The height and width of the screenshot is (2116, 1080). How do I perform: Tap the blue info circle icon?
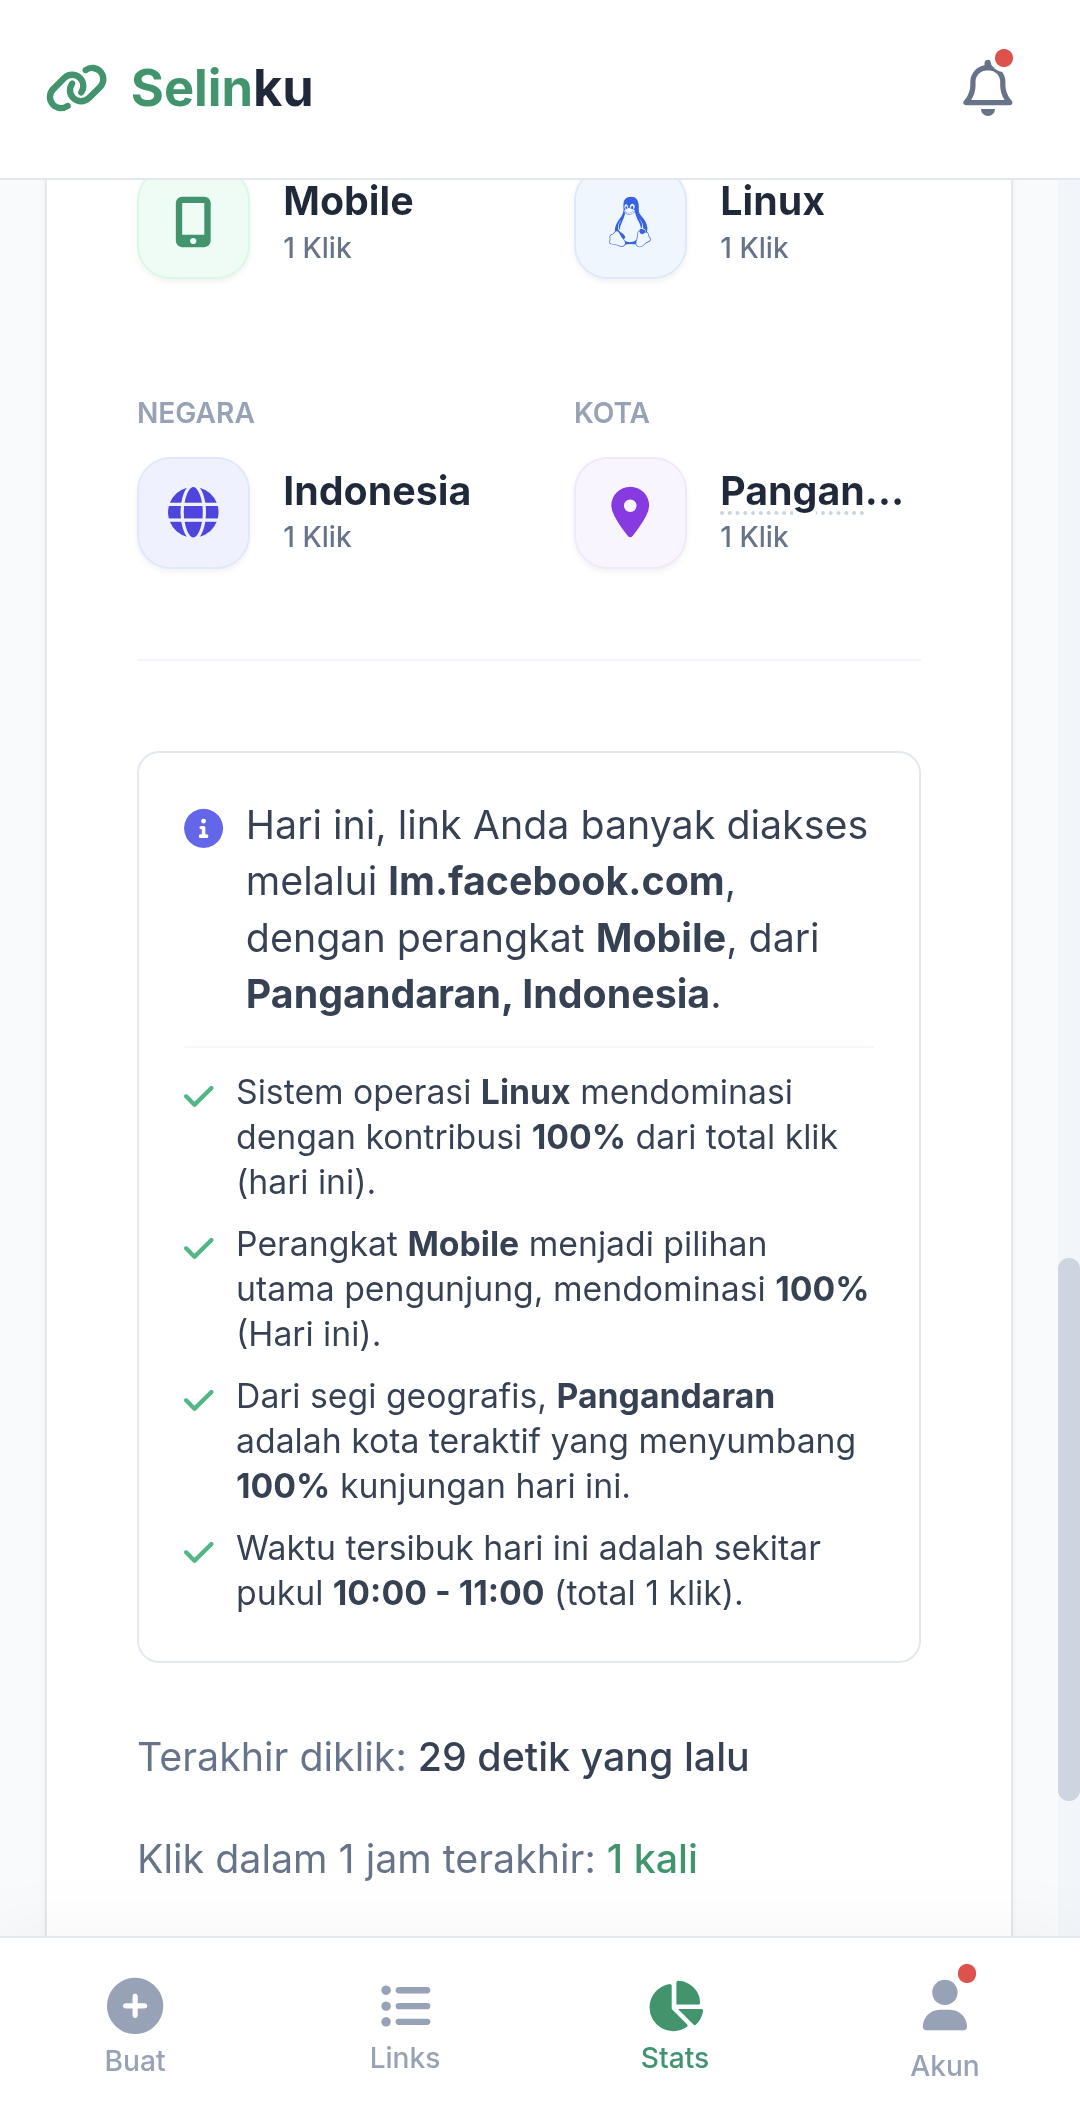[203, 828]
